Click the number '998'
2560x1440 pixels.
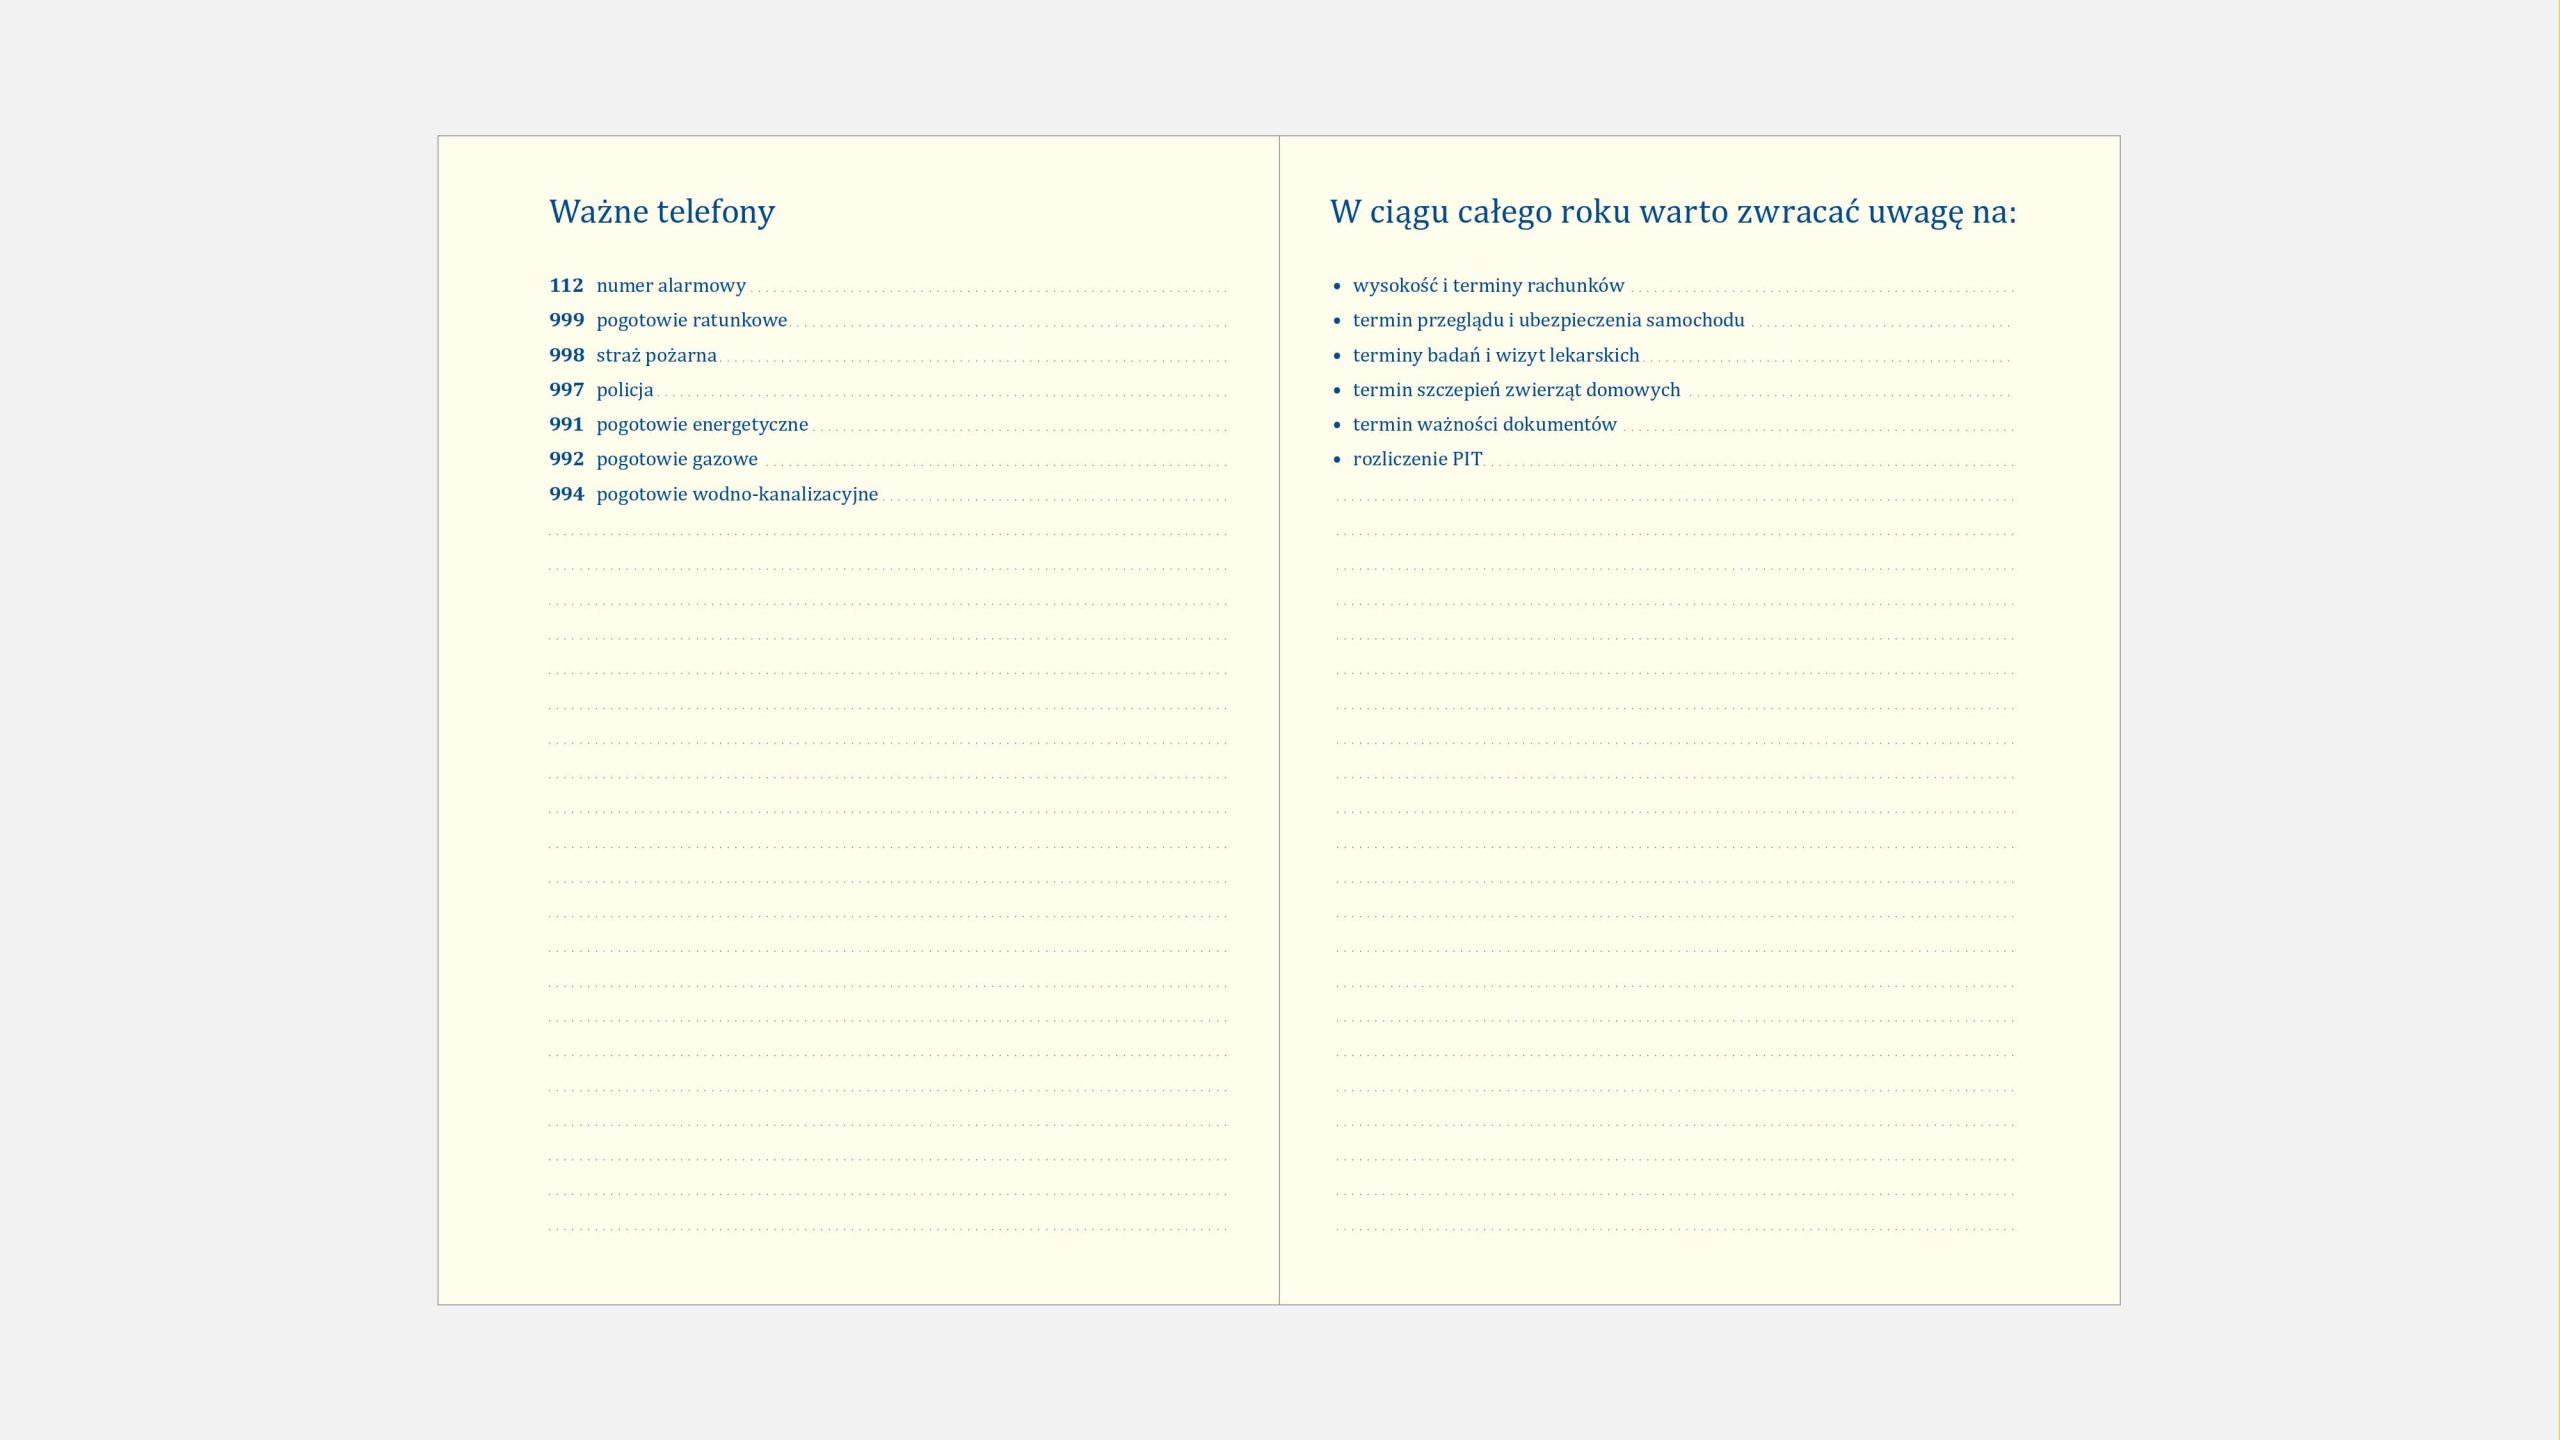tap(566, 355)
